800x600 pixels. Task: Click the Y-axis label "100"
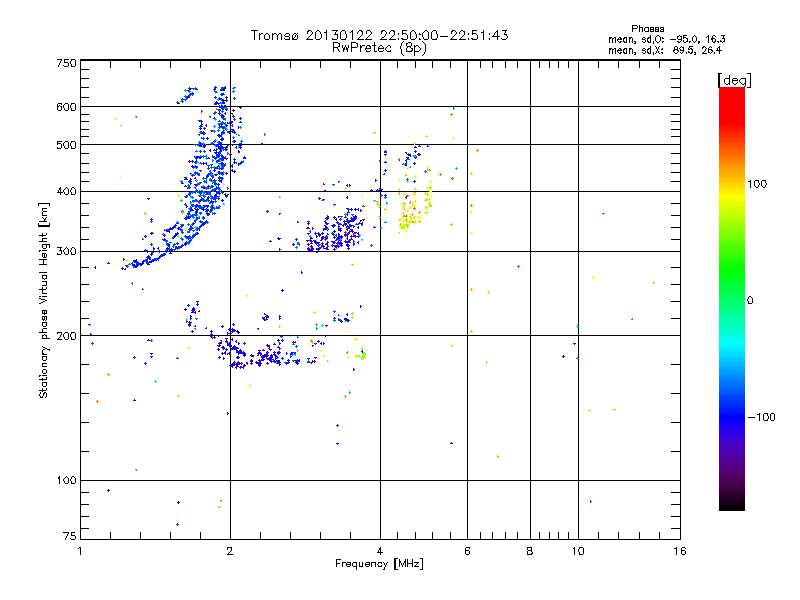coord(67,480)
